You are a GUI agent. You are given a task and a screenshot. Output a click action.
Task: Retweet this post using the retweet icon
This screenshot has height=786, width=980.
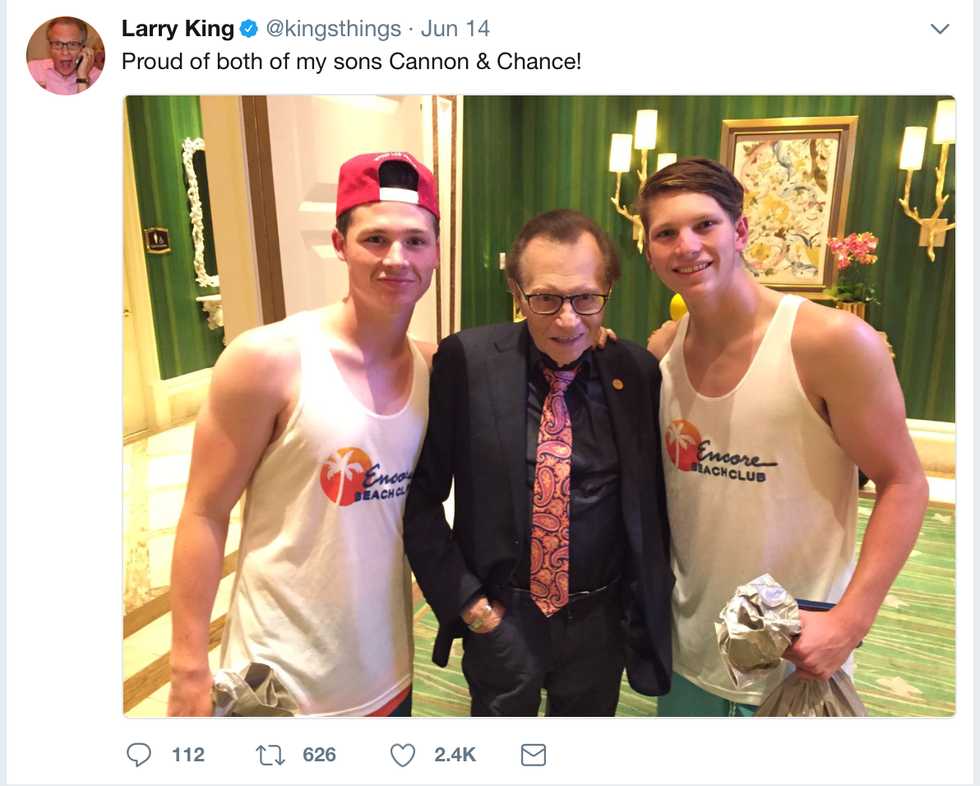point(270,755)
